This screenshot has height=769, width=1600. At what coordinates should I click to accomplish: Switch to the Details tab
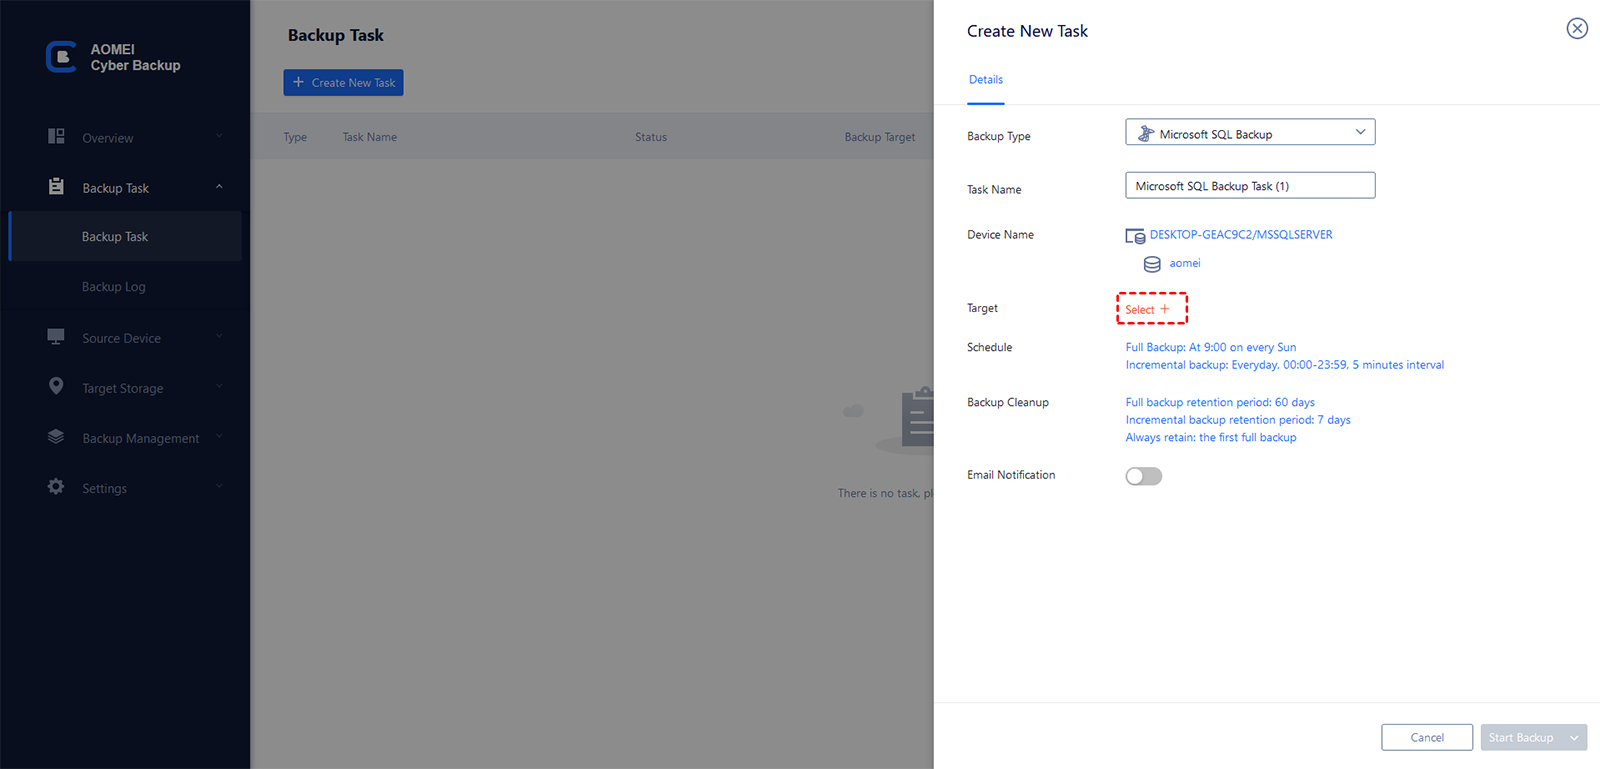986,80
